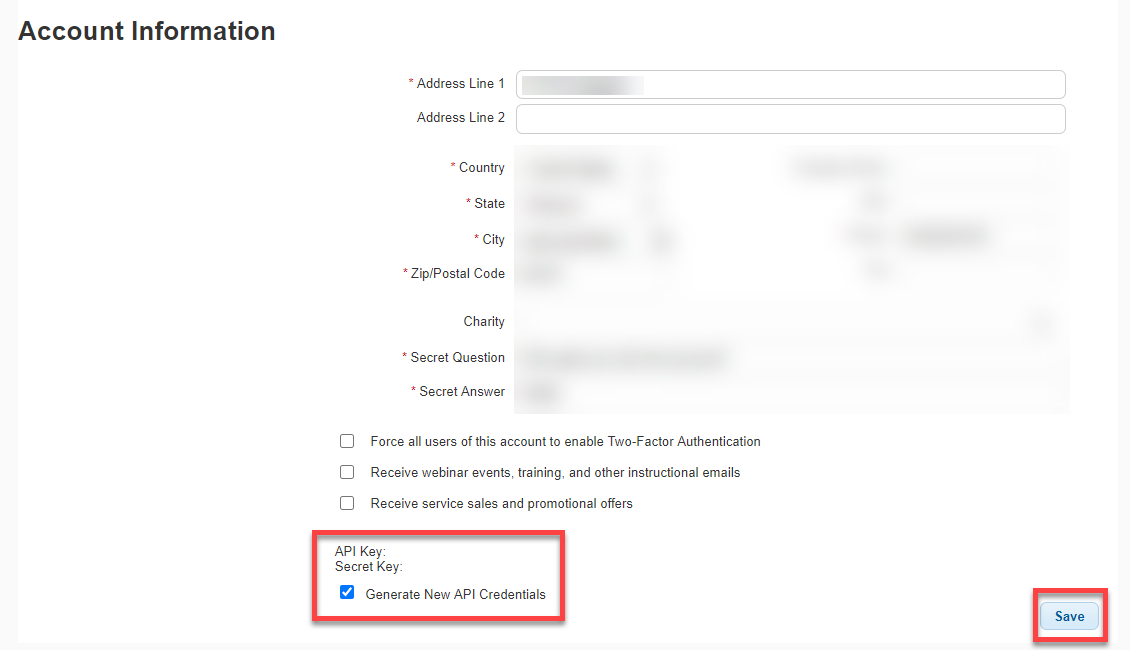Focus the empty Address Line 2 field

point(791,119)
